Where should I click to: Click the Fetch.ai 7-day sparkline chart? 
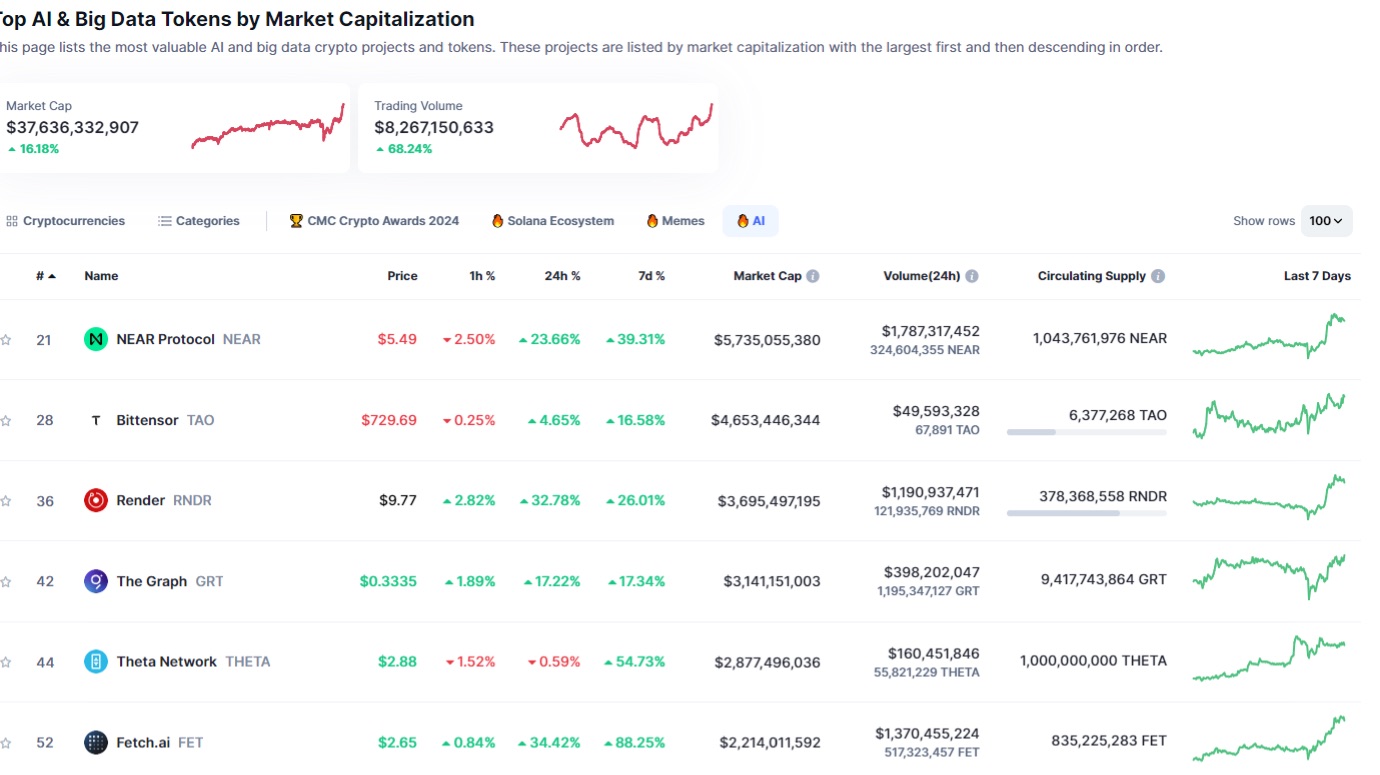pos(1269,740)
